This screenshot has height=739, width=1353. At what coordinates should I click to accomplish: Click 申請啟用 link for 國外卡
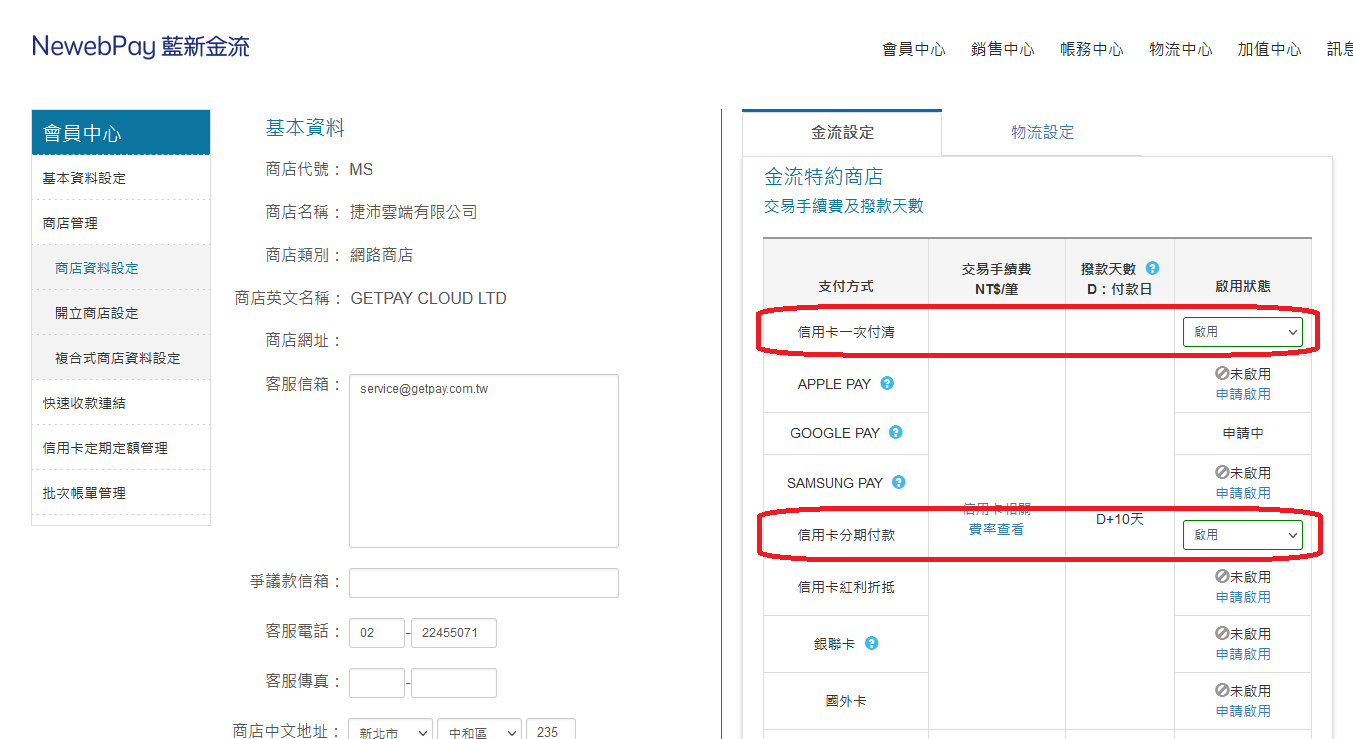(1243, 711)
